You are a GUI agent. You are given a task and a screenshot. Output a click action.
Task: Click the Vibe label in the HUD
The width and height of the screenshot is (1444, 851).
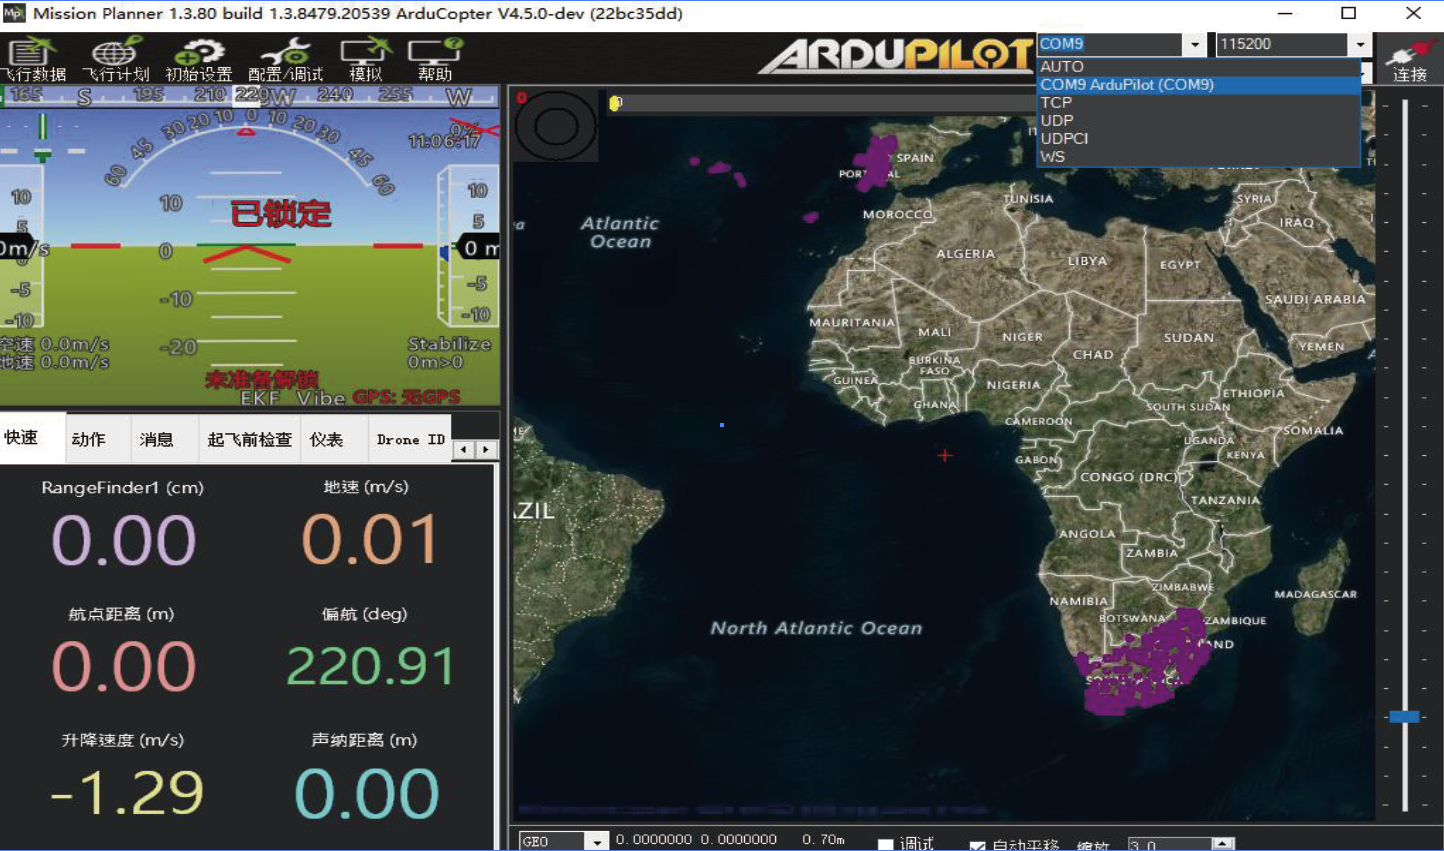click(x=320, y=398)
